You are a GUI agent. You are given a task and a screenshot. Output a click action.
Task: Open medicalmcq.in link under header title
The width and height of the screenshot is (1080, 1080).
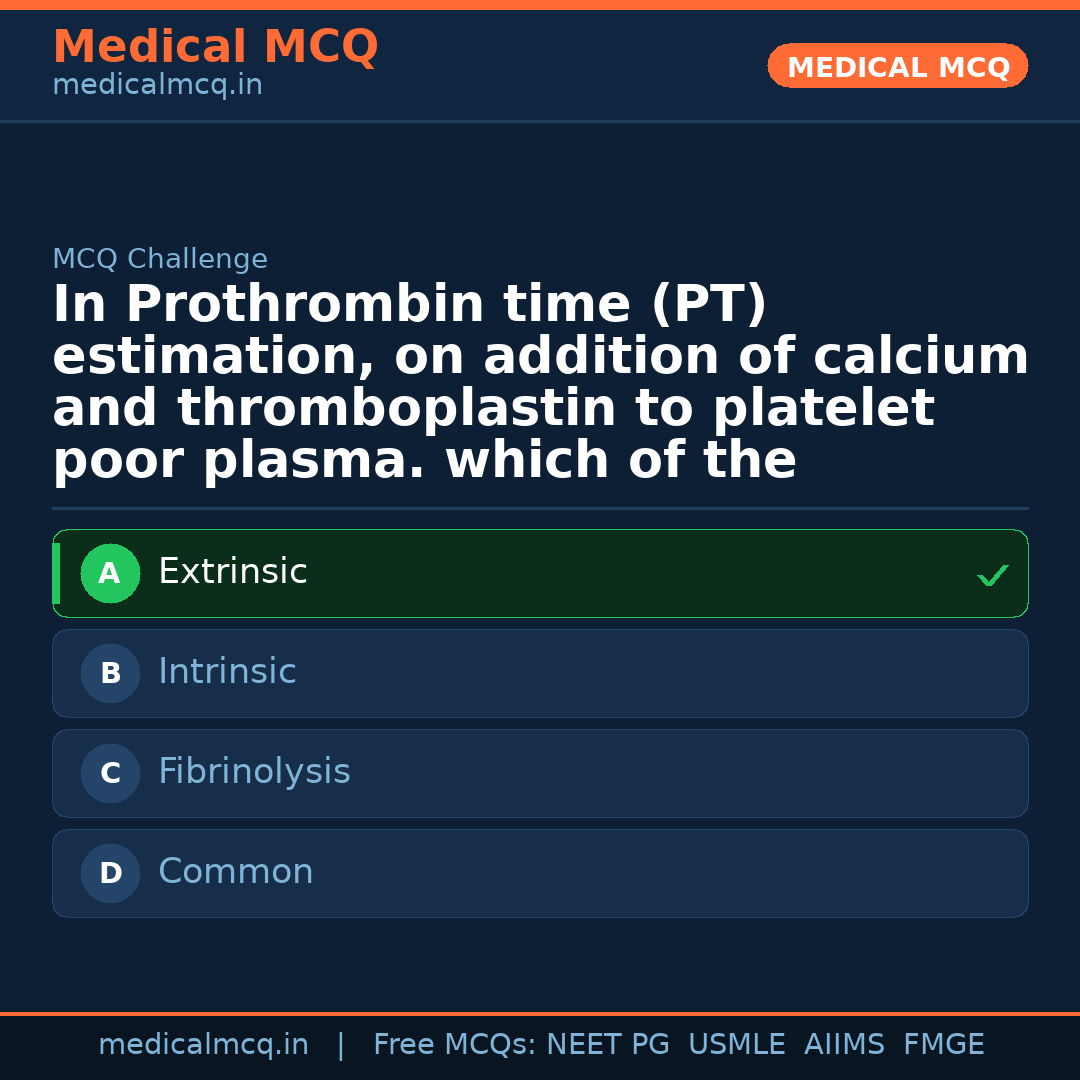(157, 86)
